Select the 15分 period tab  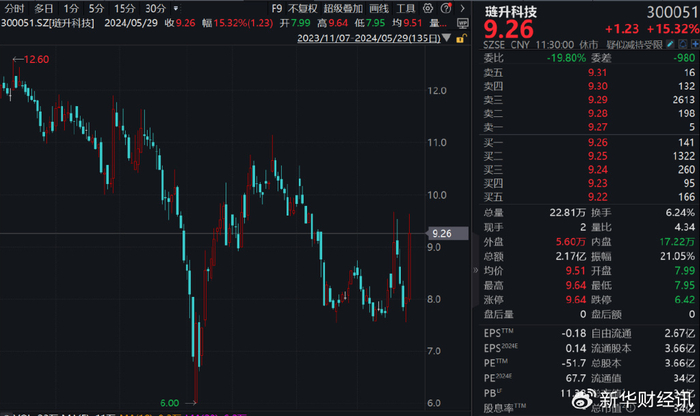pos(125,8)
